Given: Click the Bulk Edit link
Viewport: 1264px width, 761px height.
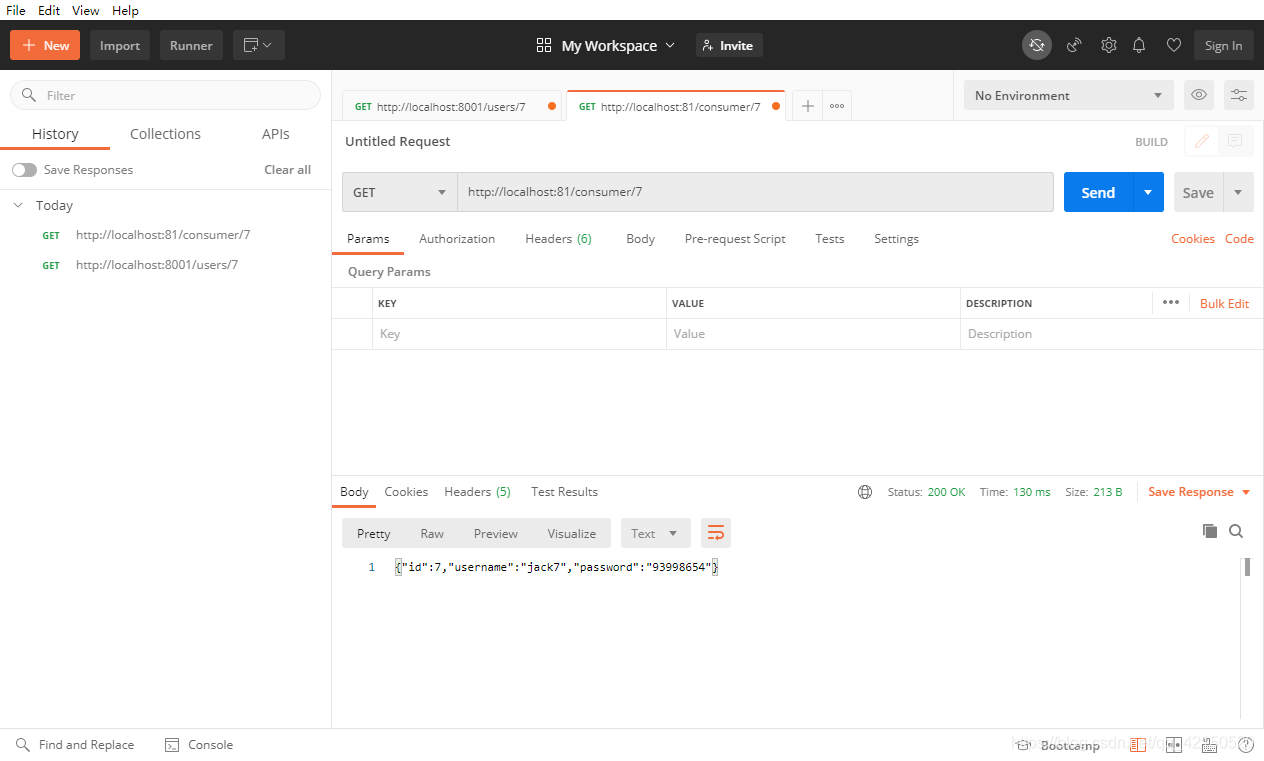Looking at the screenshot, I should coord(1225,303).
